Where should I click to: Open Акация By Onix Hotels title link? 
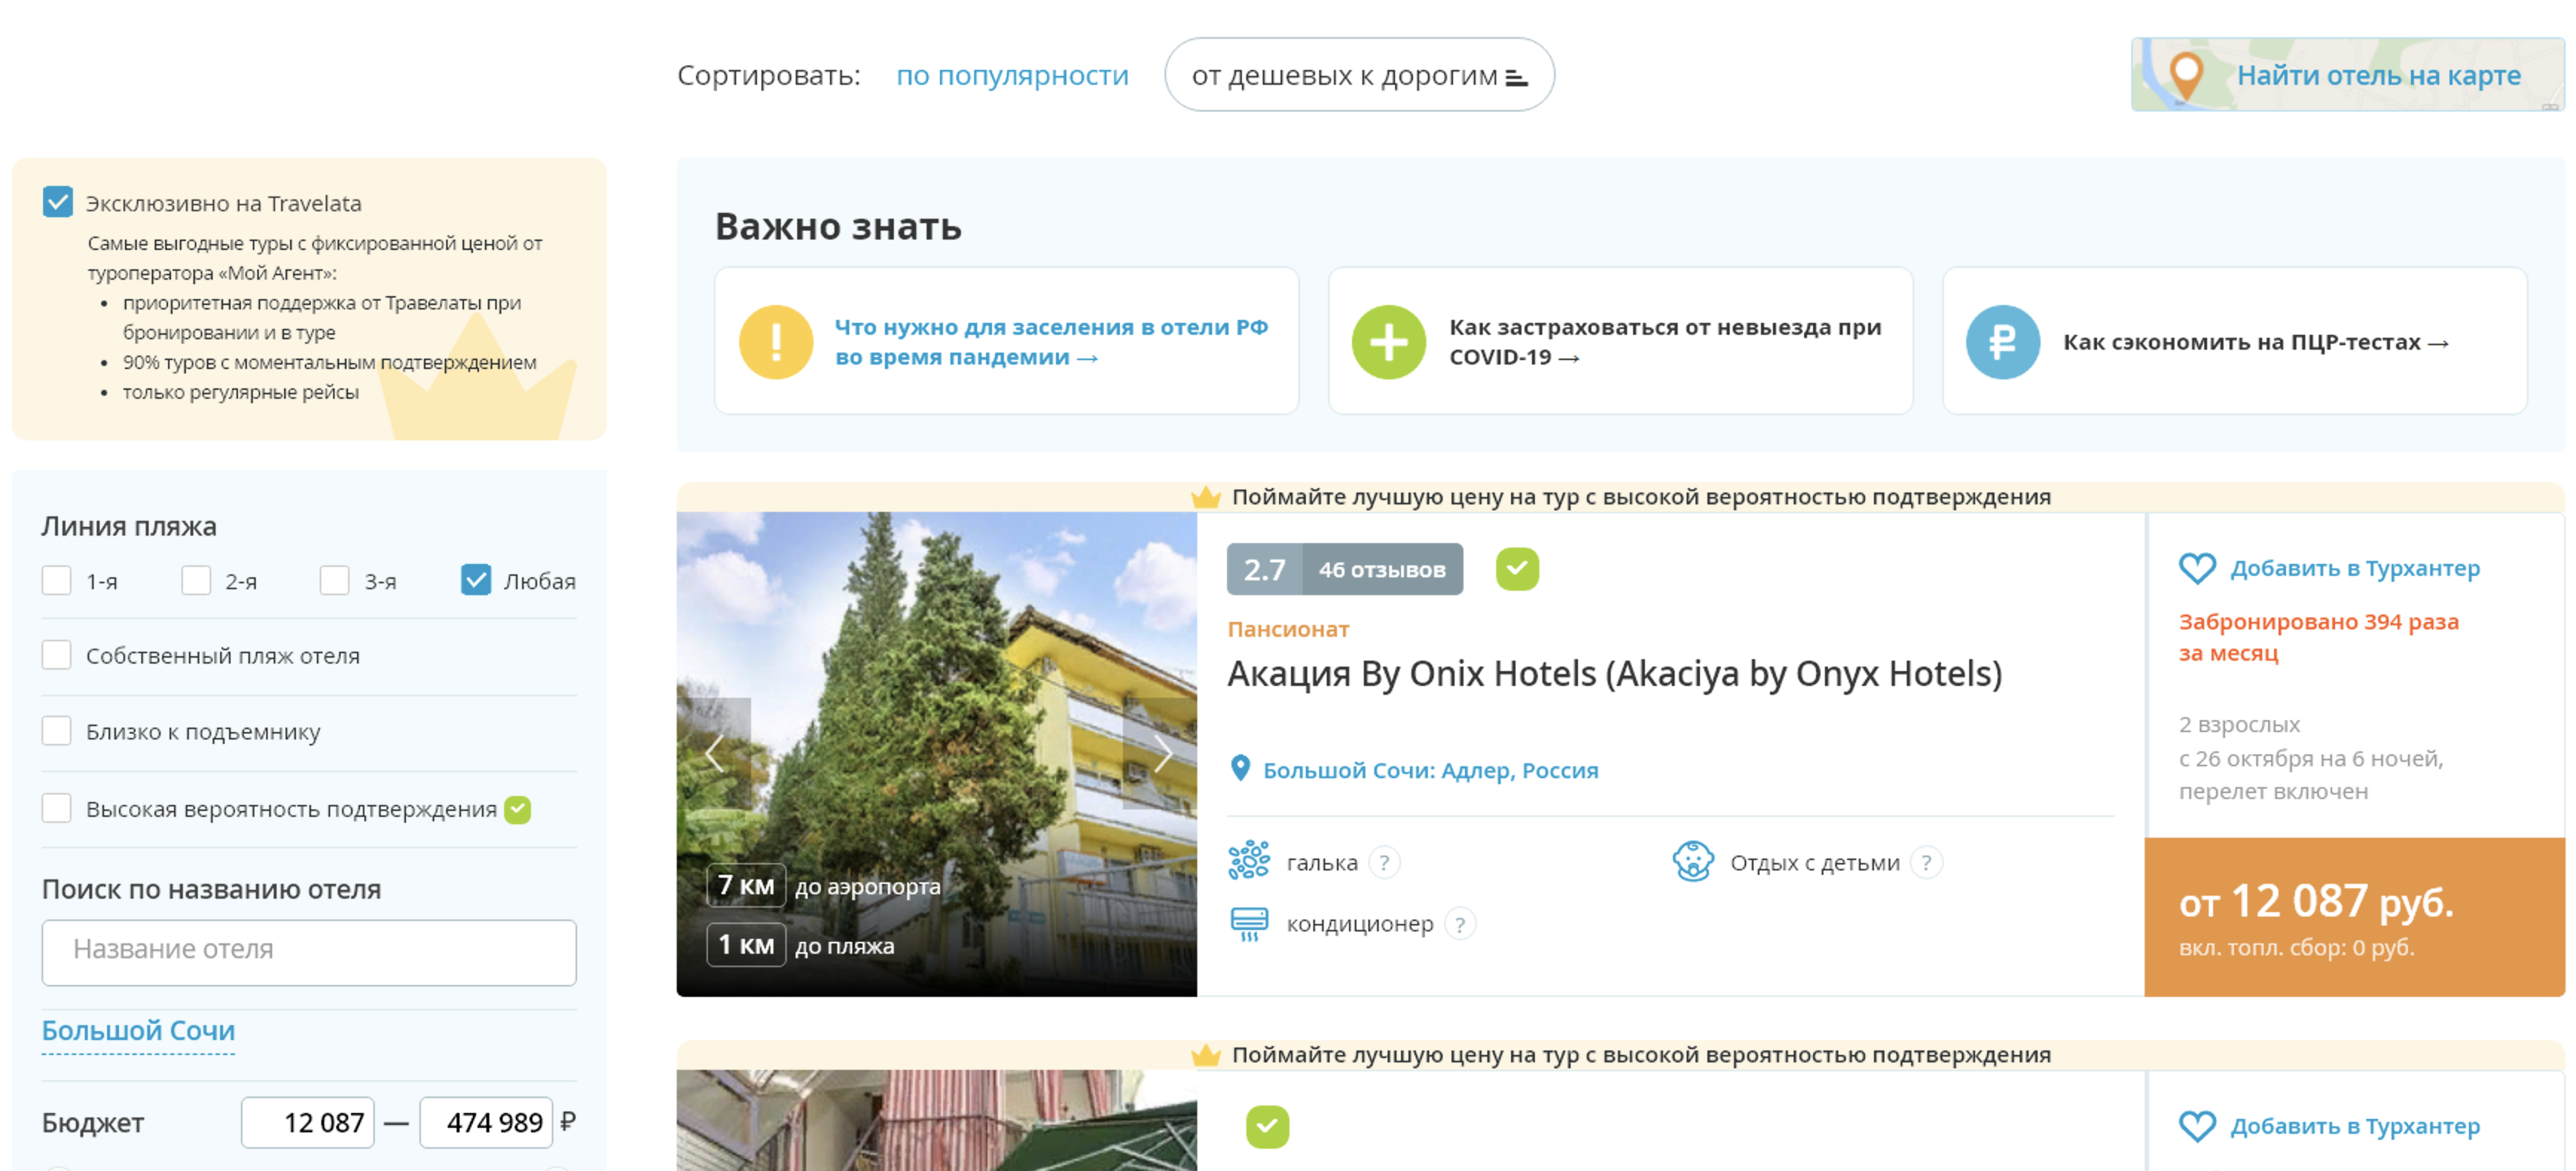[x=1614, y=675]
